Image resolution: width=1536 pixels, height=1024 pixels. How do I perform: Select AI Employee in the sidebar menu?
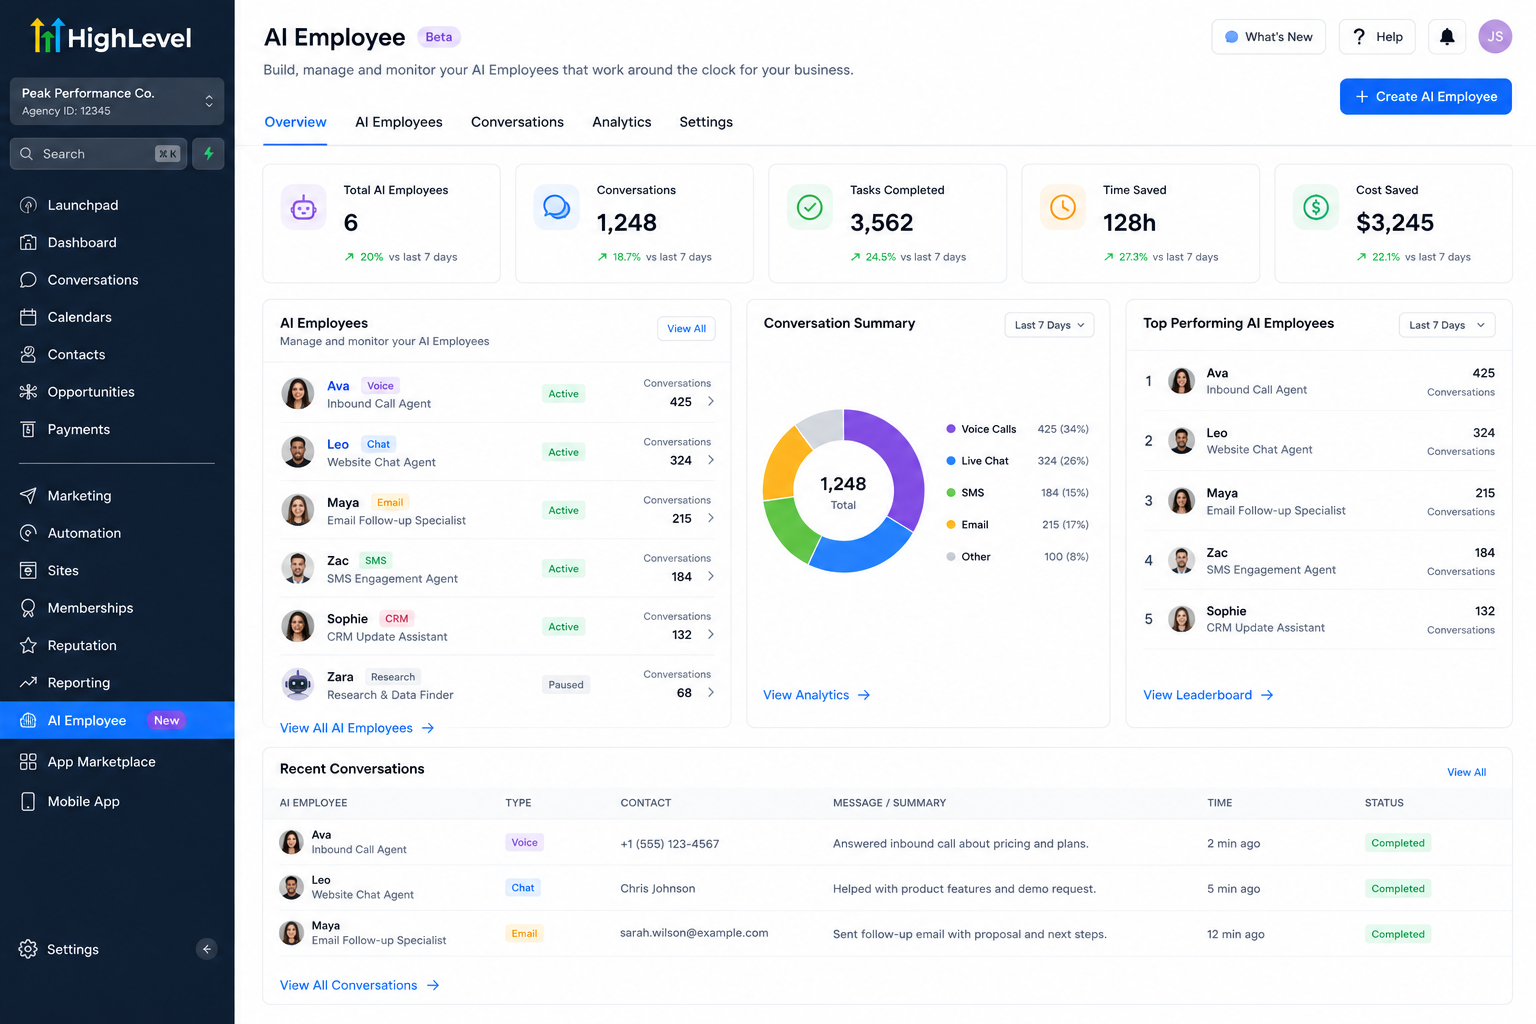[117, 720]
